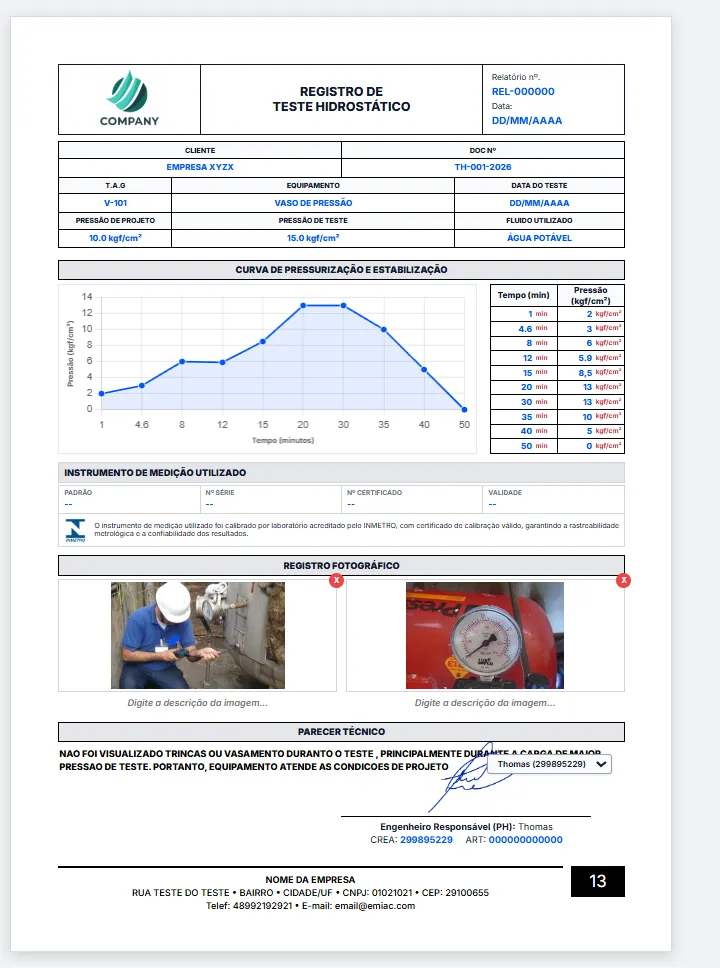The image size is (720, 968).
Task: Click the CURVA DE PRESSURIZAÇÃO E ESTABILIZAÇÃO header
Action: 341,270
